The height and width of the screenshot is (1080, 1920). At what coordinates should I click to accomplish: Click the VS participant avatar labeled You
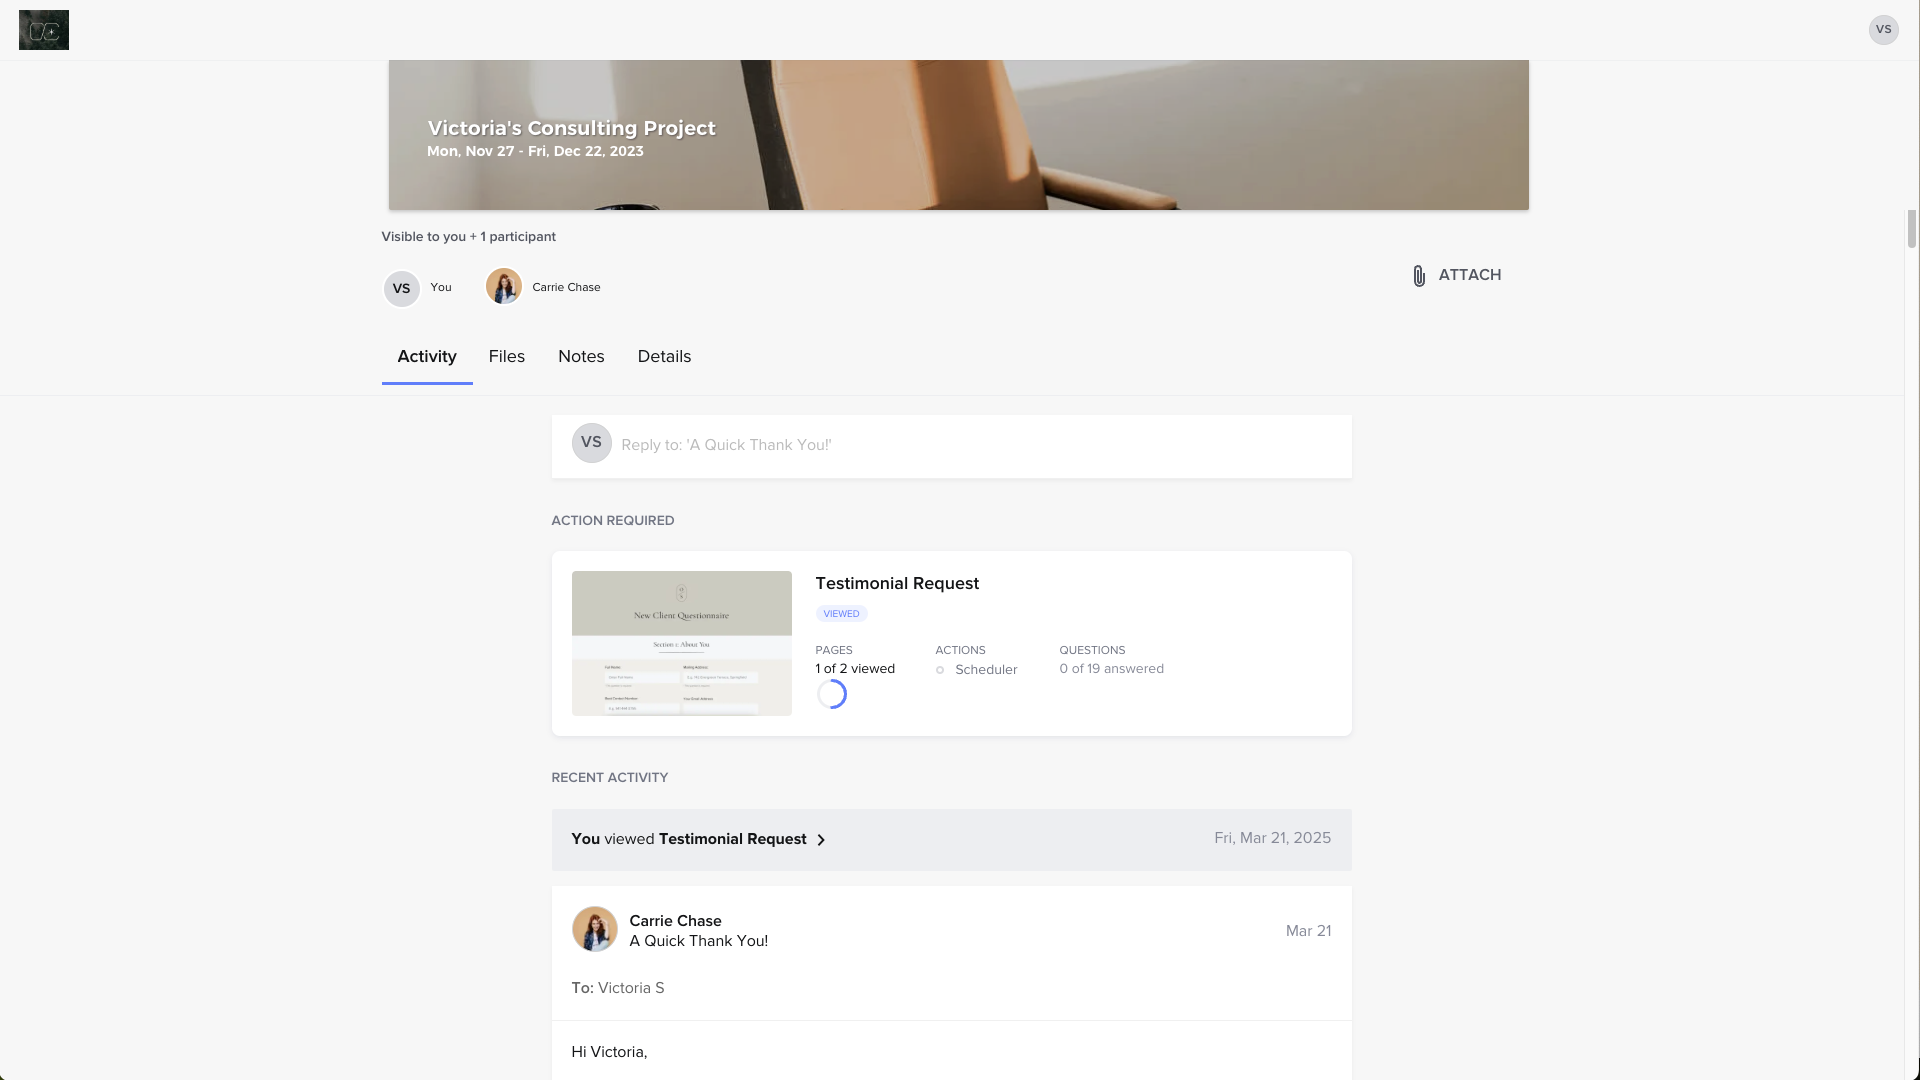(x=402, y=288)
